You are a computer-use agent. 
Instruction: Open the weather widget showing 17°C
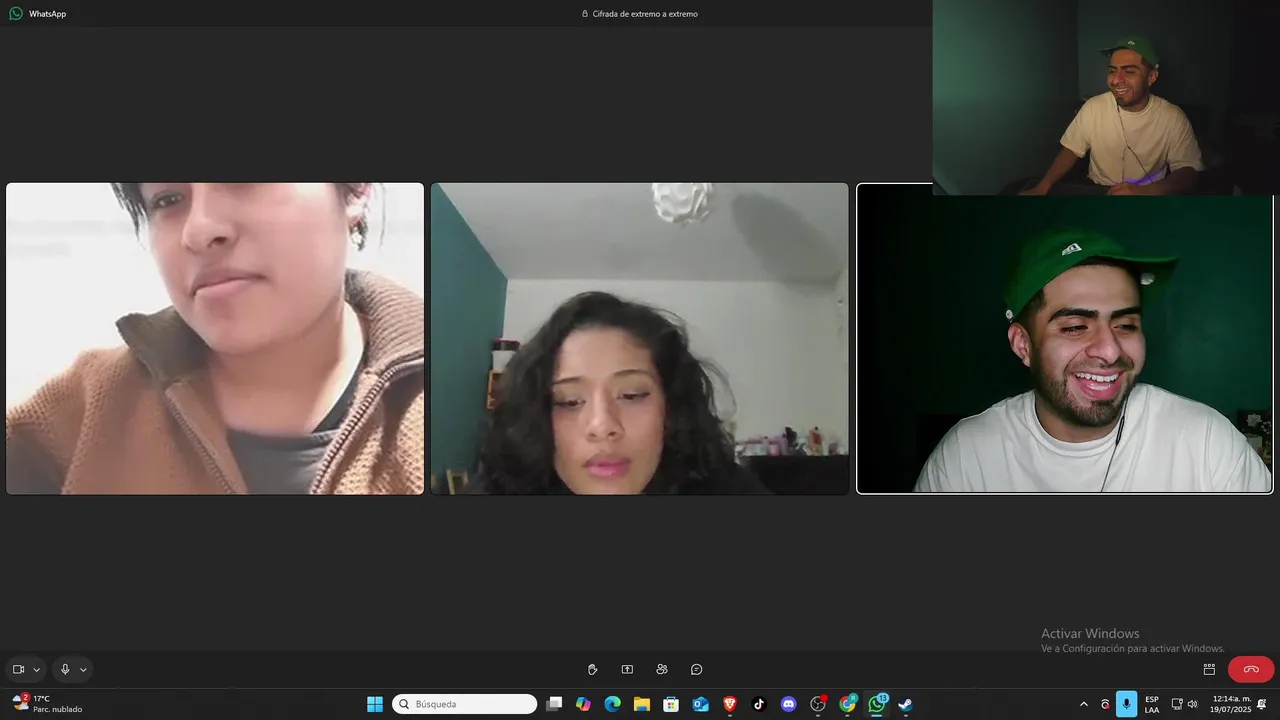coord(47,704)
